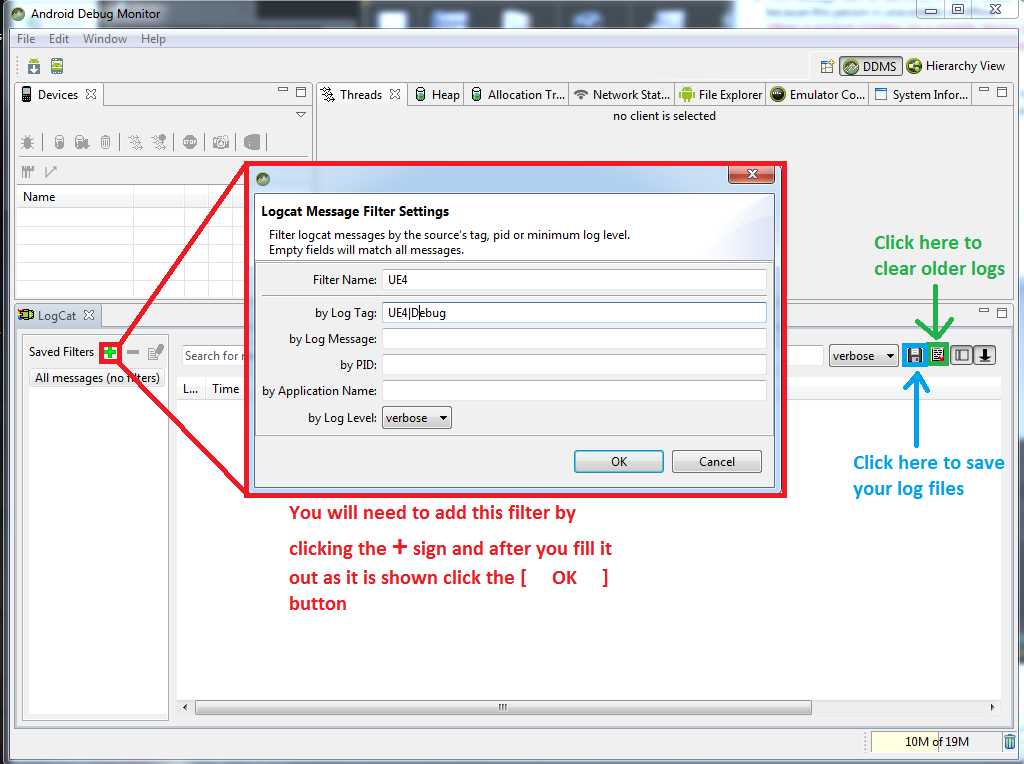Open the Help menu
The height and width of the screenshot is (764, 1024).
pyautogui.click(x=153, y=39)
